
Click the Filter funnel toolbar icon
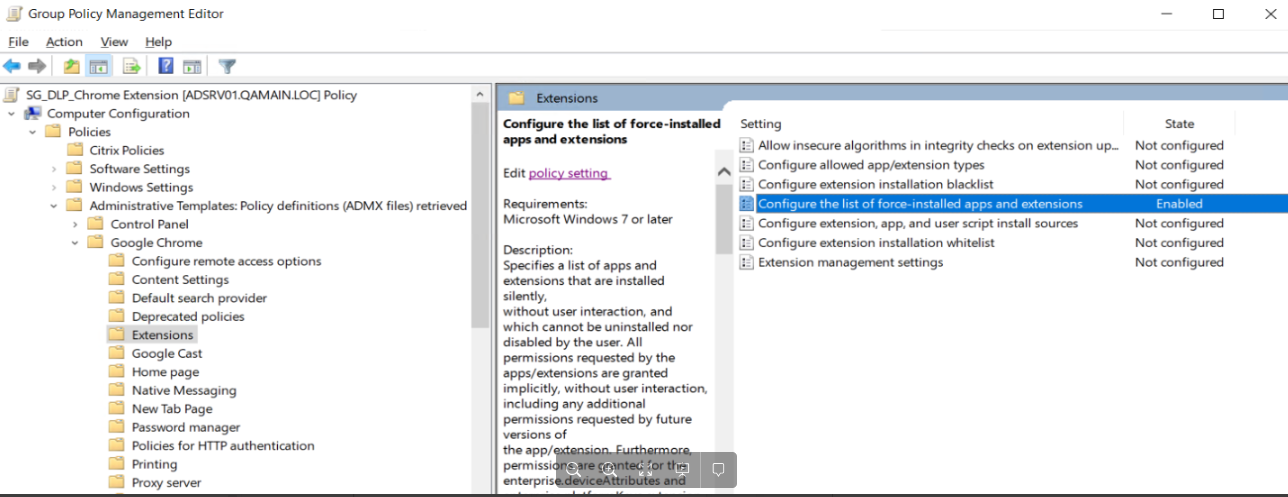(227, 67)
